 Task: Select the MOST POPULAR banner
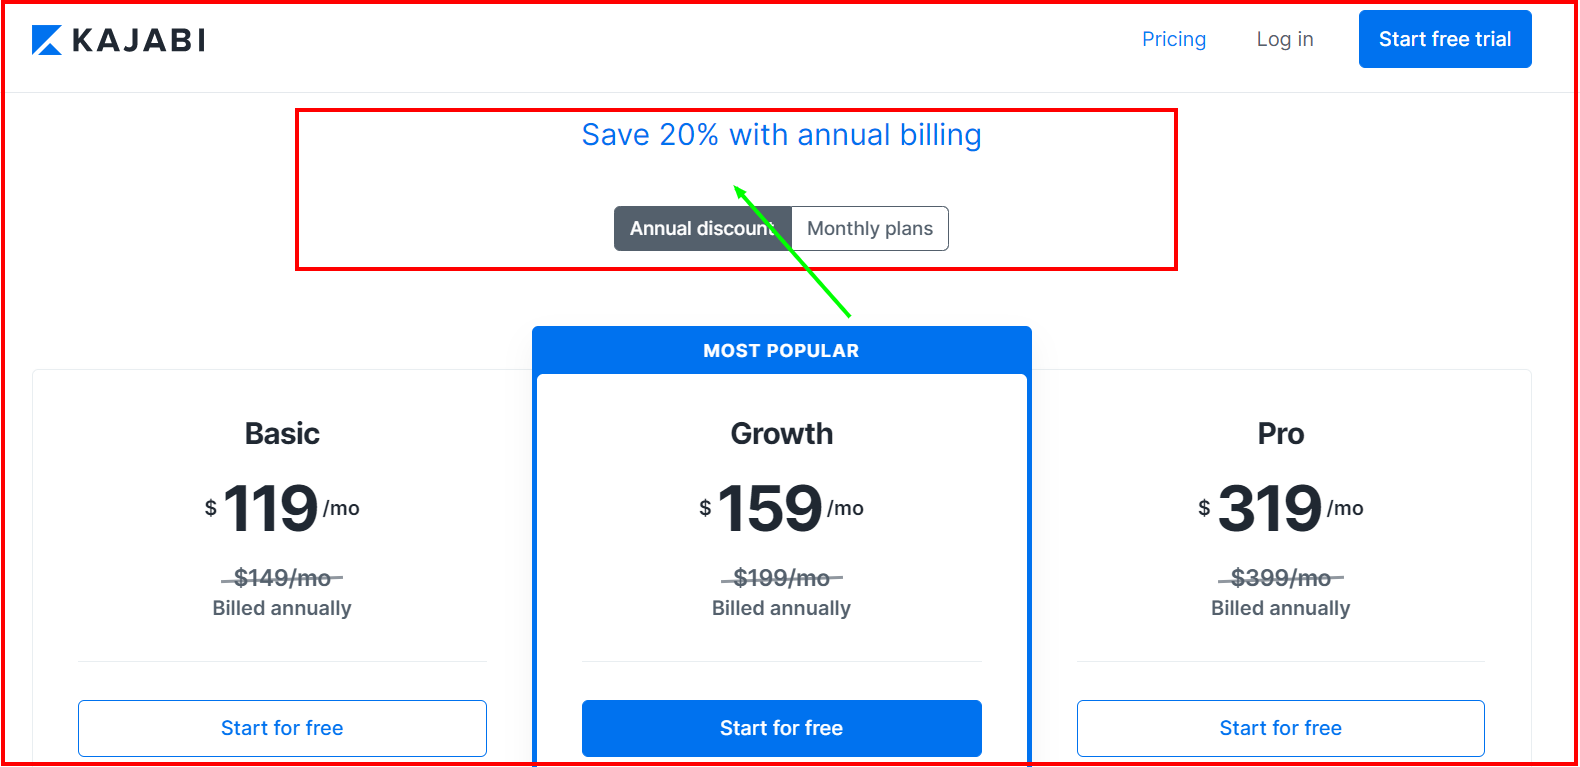[x=781, y=350]
